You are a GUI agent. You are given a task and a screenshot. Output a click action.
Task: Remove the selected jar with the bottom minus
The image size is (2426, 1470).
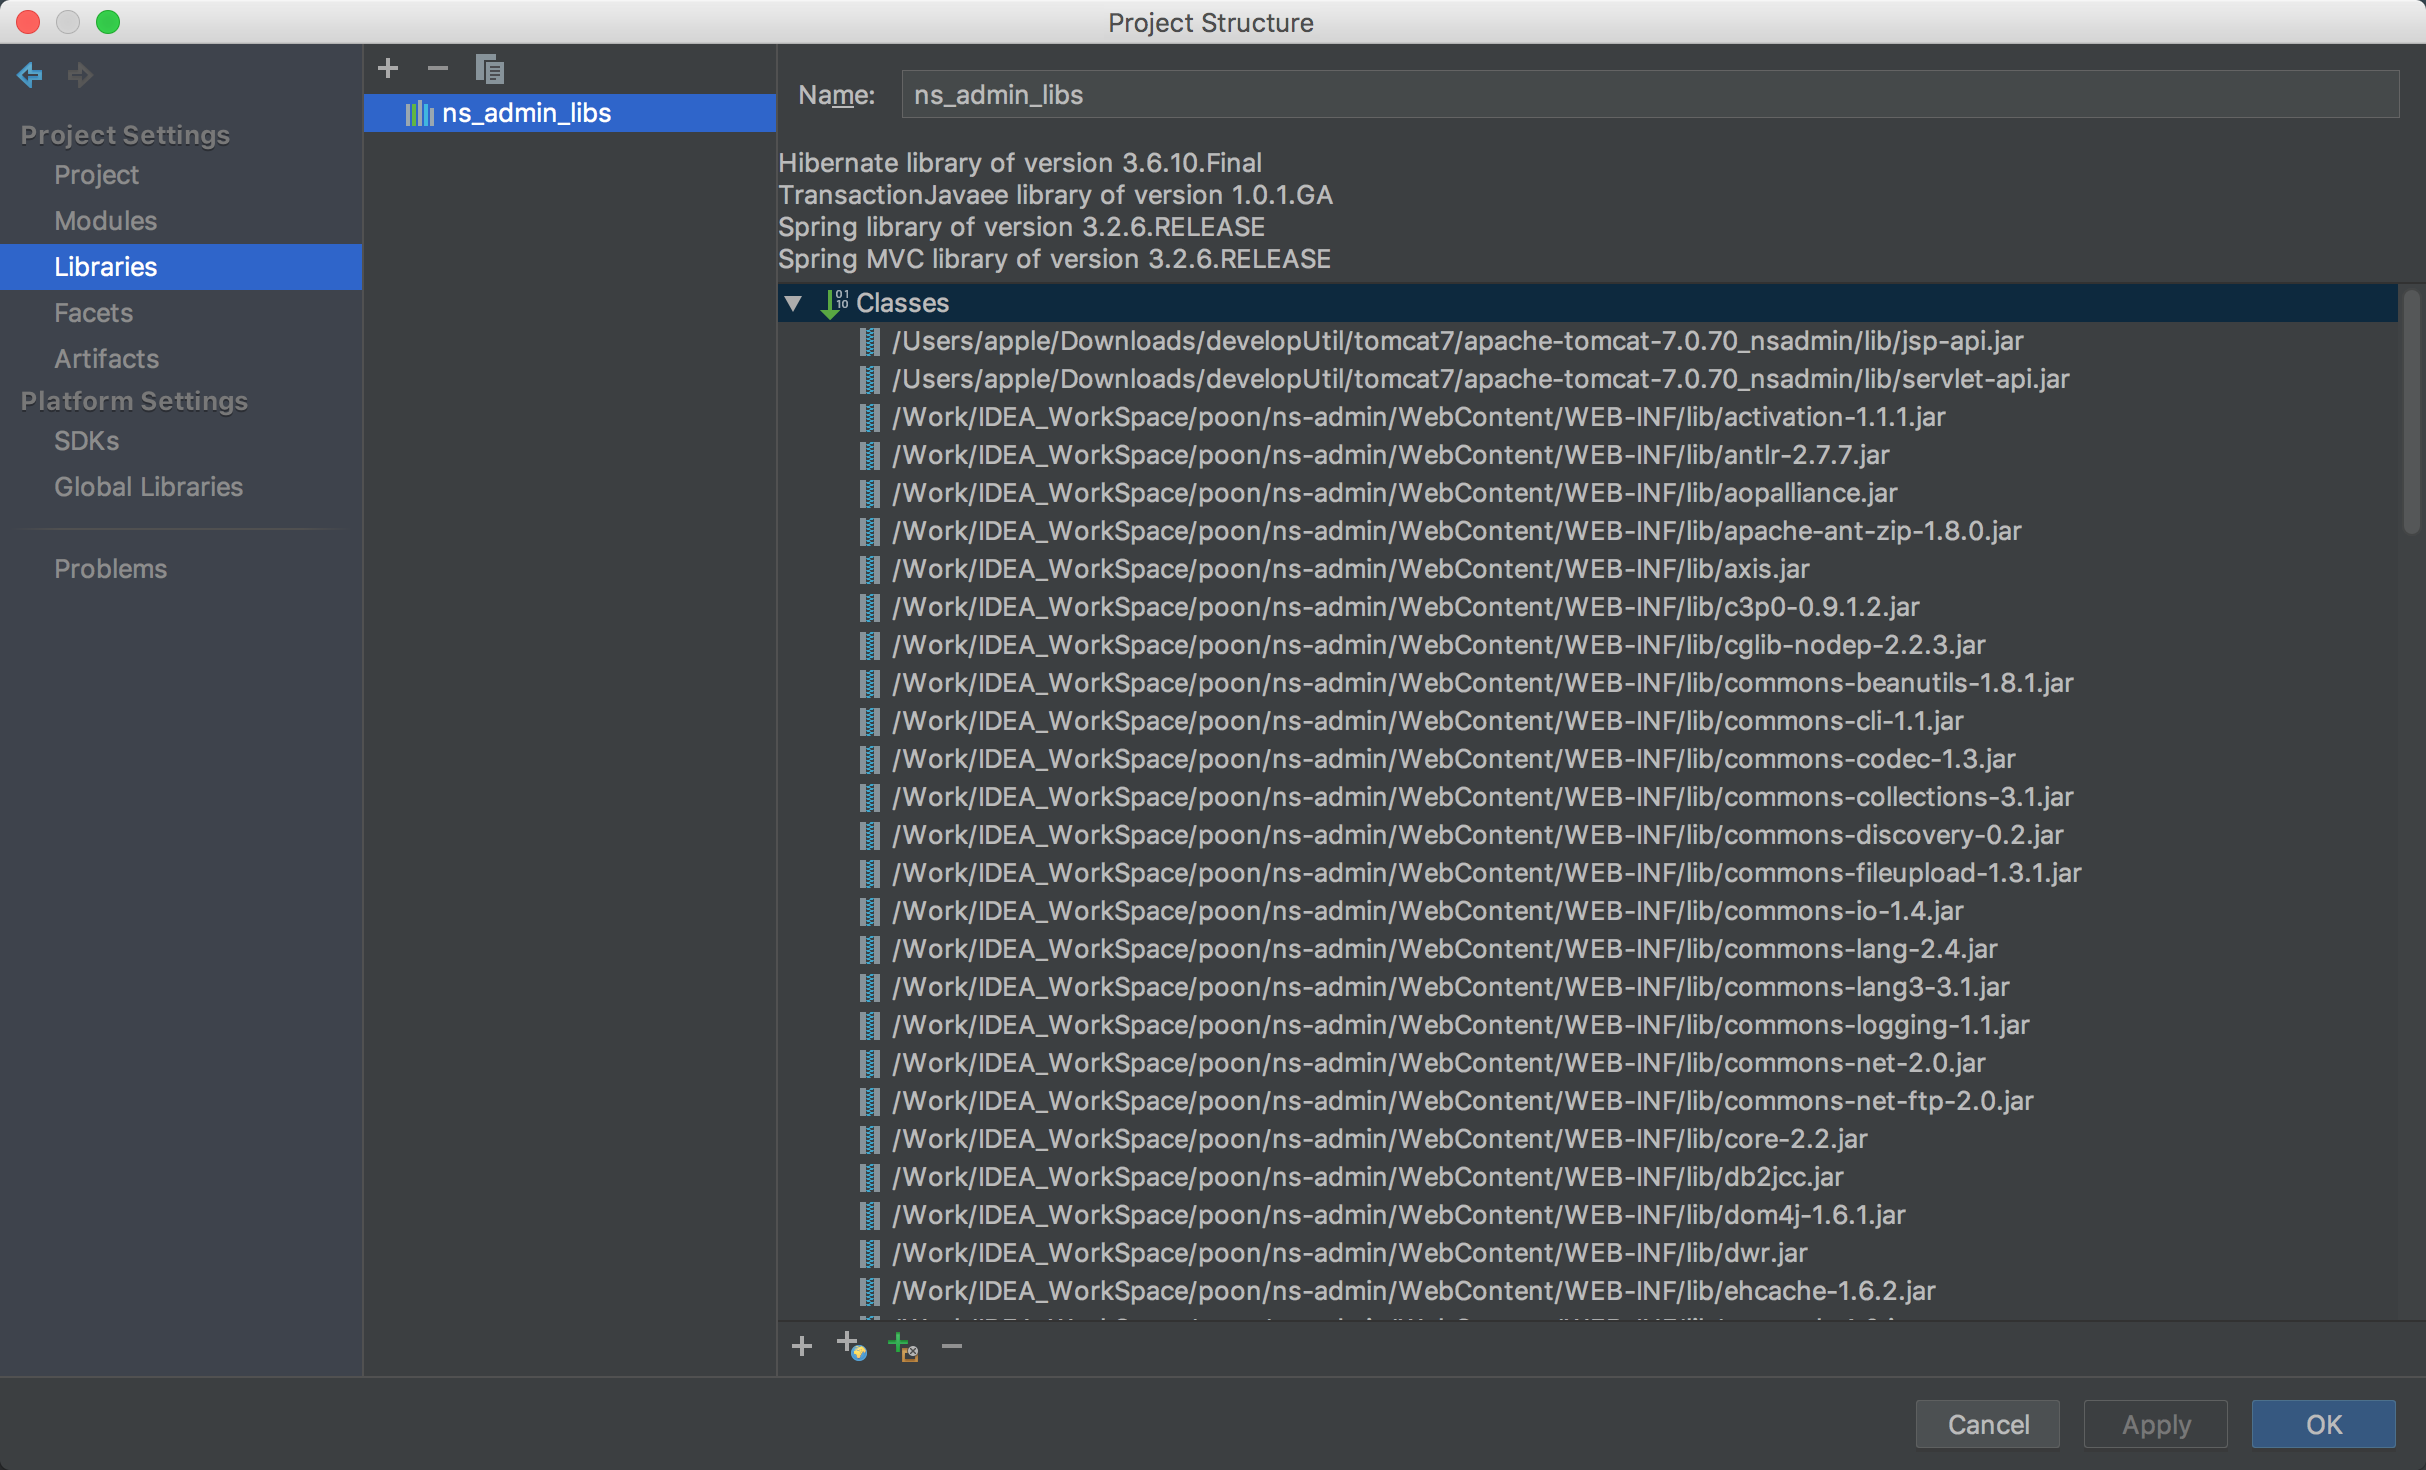[x=952, y=1346]
